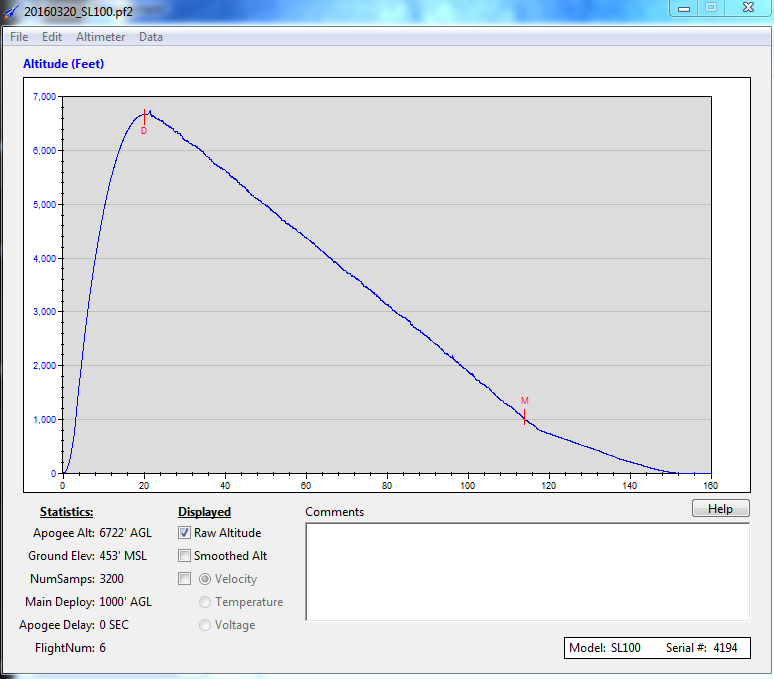Click the Serial #: 4194 label
The height and width of the screenshot is (679, 774).
pos(701,648)
